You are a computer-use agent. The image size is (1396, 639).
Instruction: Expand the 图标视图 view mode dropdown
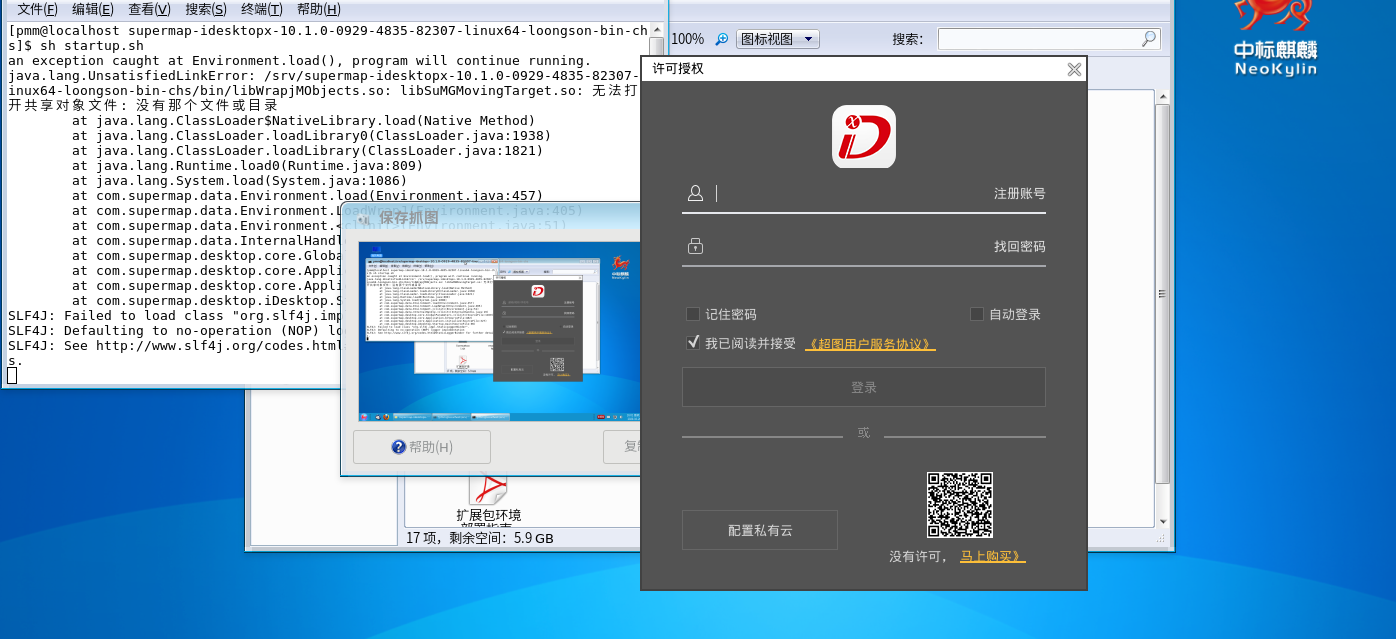(778, 39)
